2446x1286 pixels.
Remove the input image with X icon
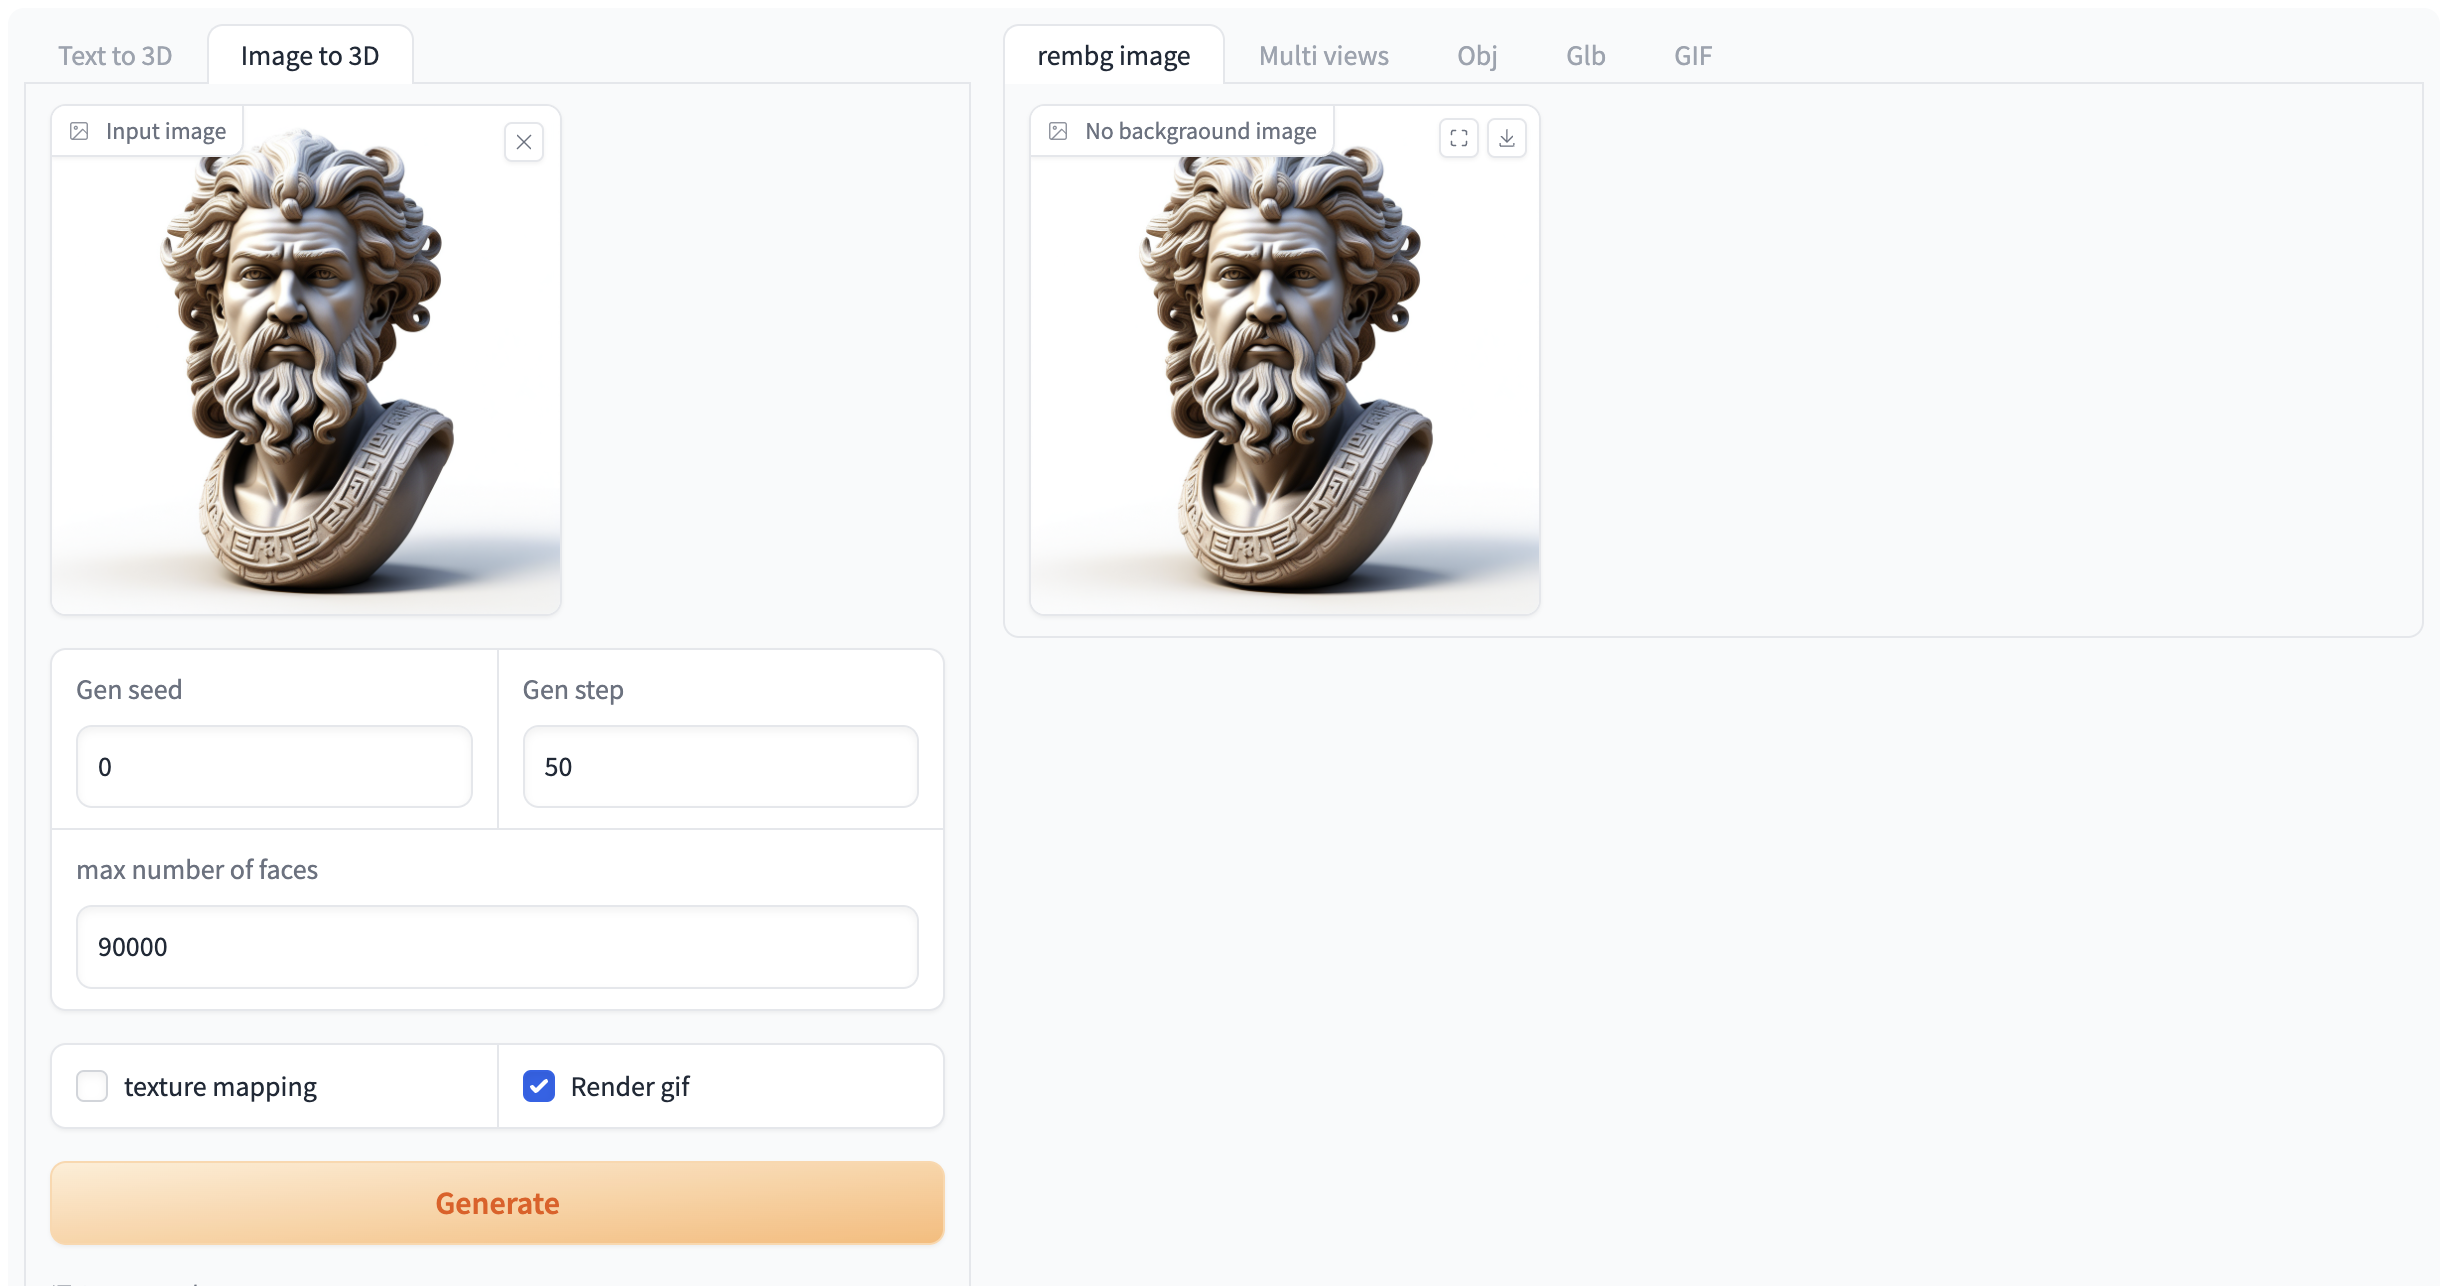pyautogui.click(x=523, y=142)
